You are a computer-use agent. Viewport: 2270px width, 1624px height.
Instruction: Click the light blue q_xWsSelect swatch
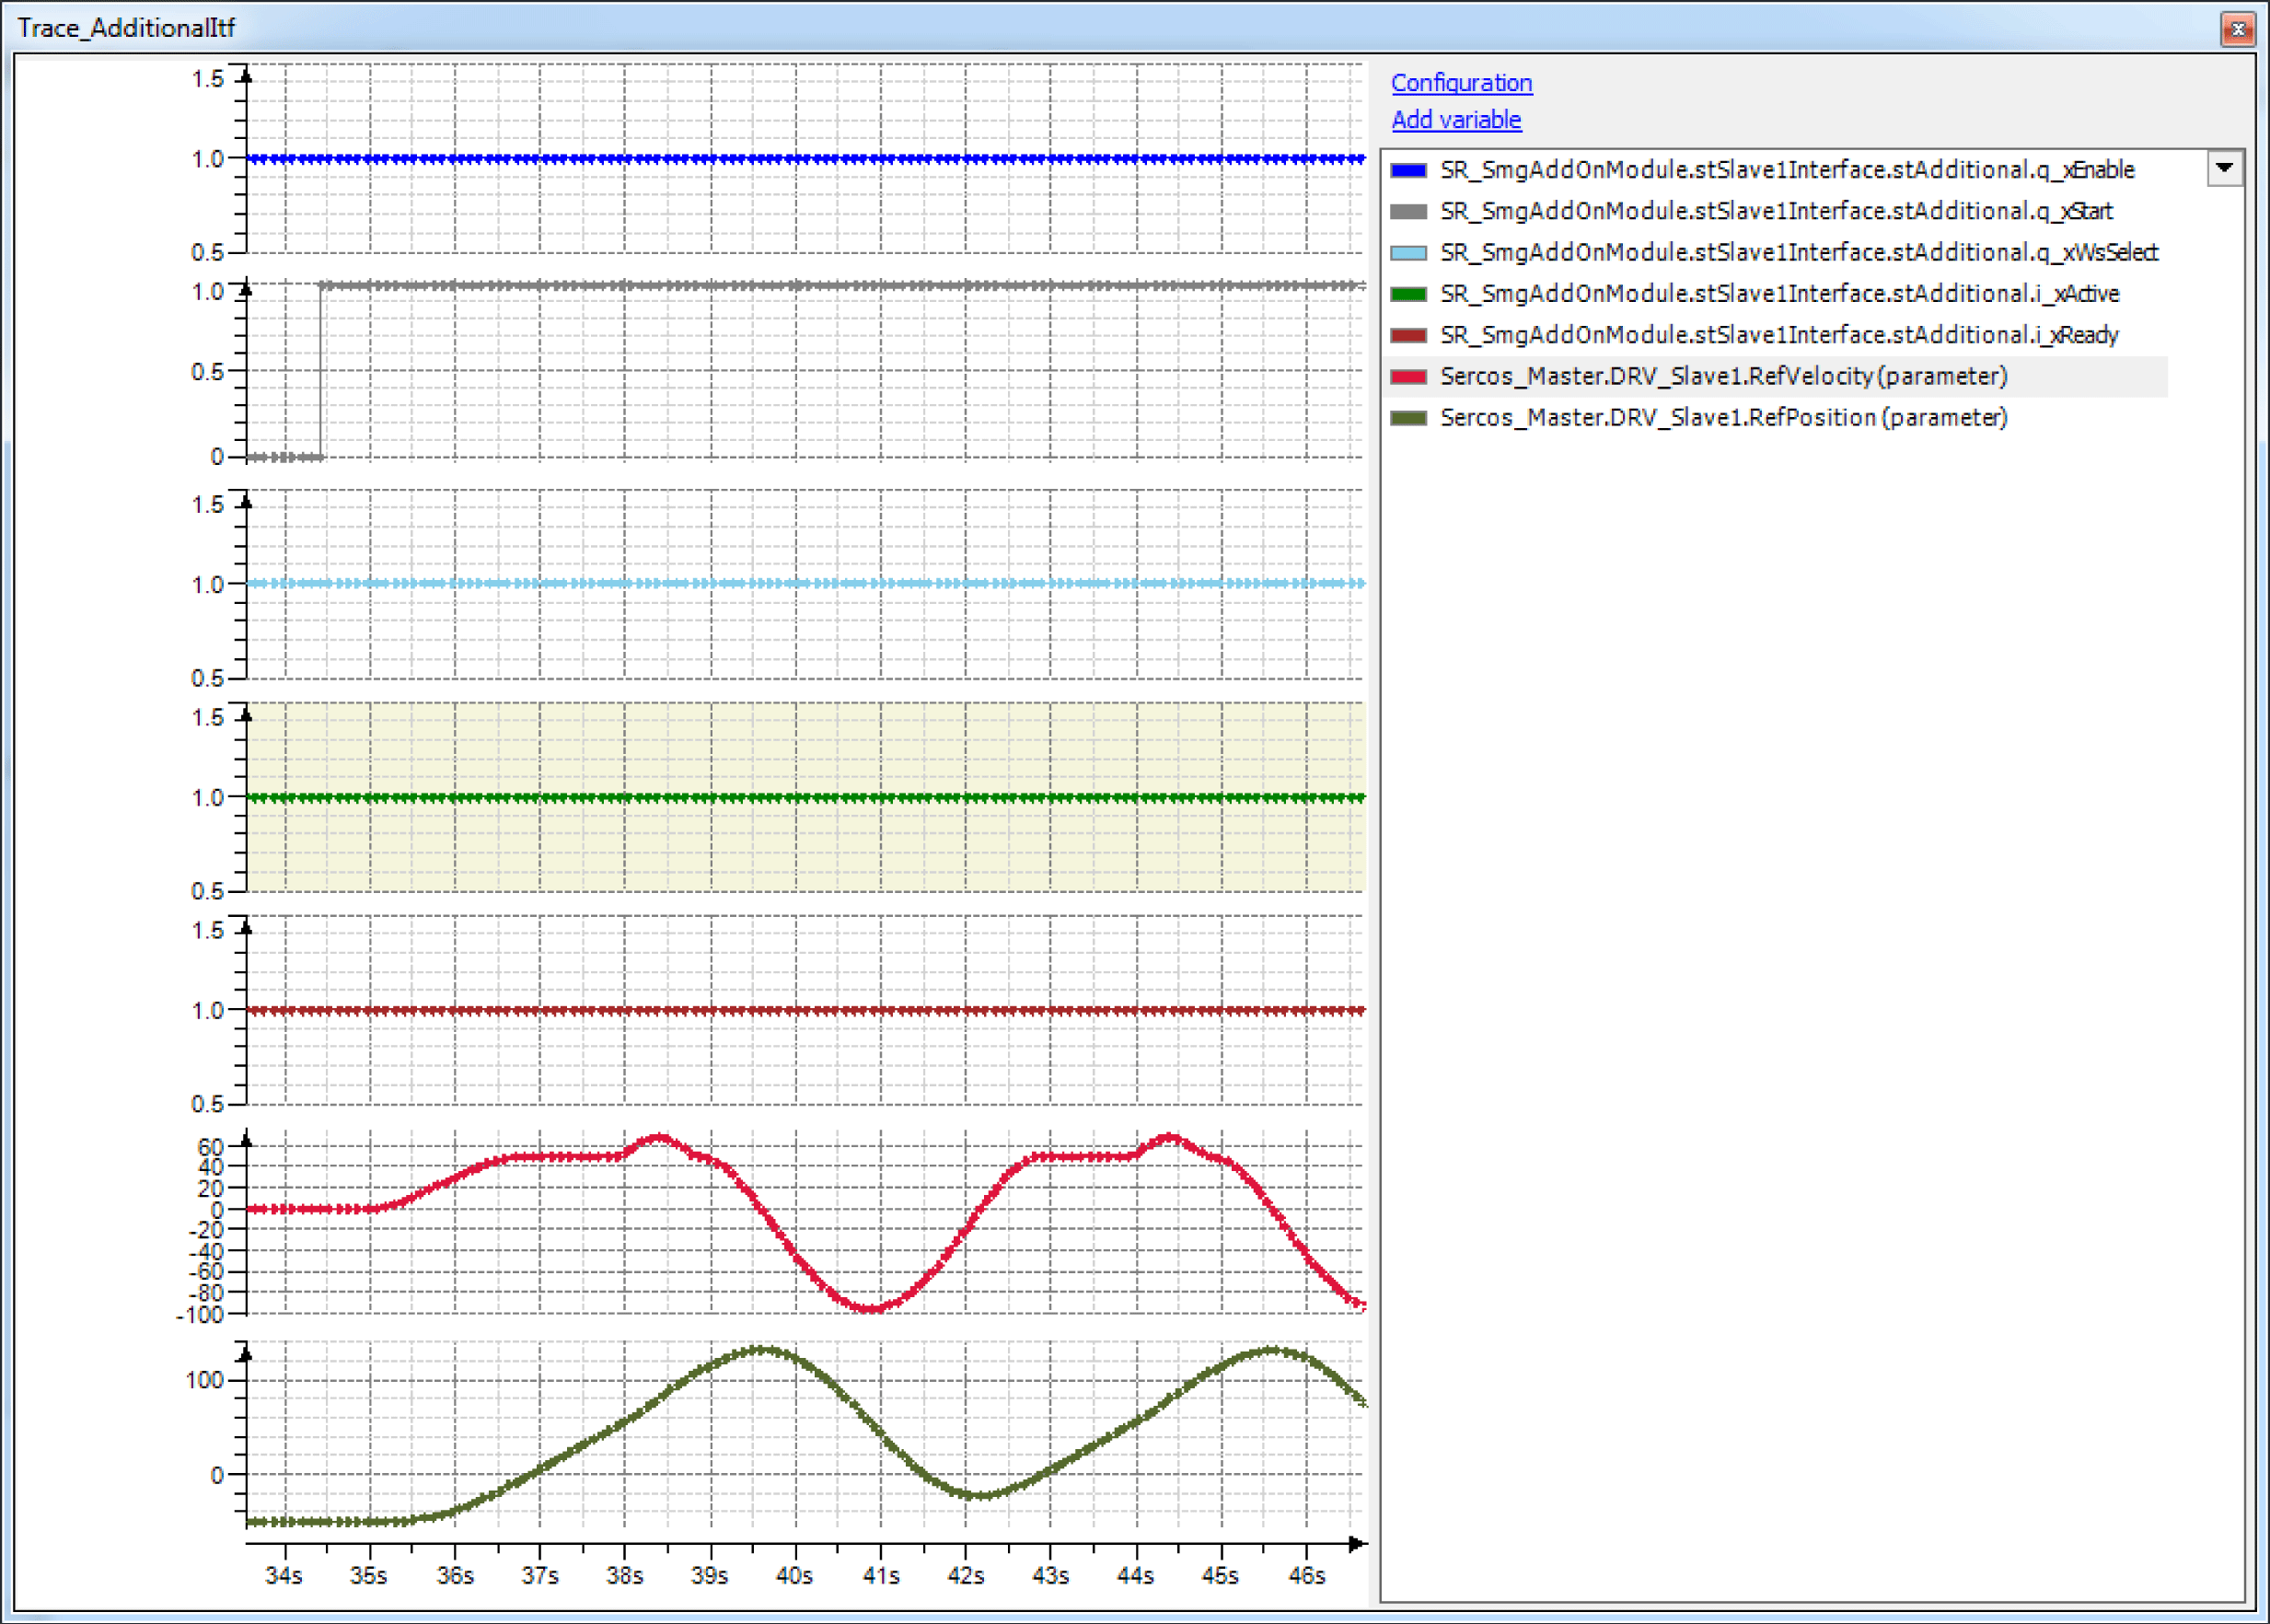click(x=1408, y=253)
